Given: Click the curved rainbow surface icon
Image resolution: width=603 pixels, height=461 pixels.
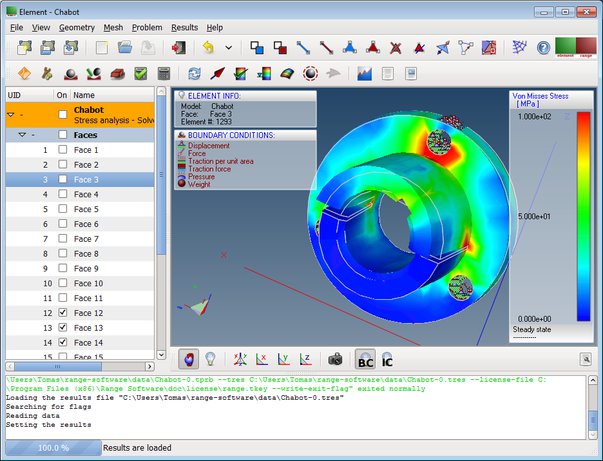Looking at the screenshot, I should tap(287, 73).
